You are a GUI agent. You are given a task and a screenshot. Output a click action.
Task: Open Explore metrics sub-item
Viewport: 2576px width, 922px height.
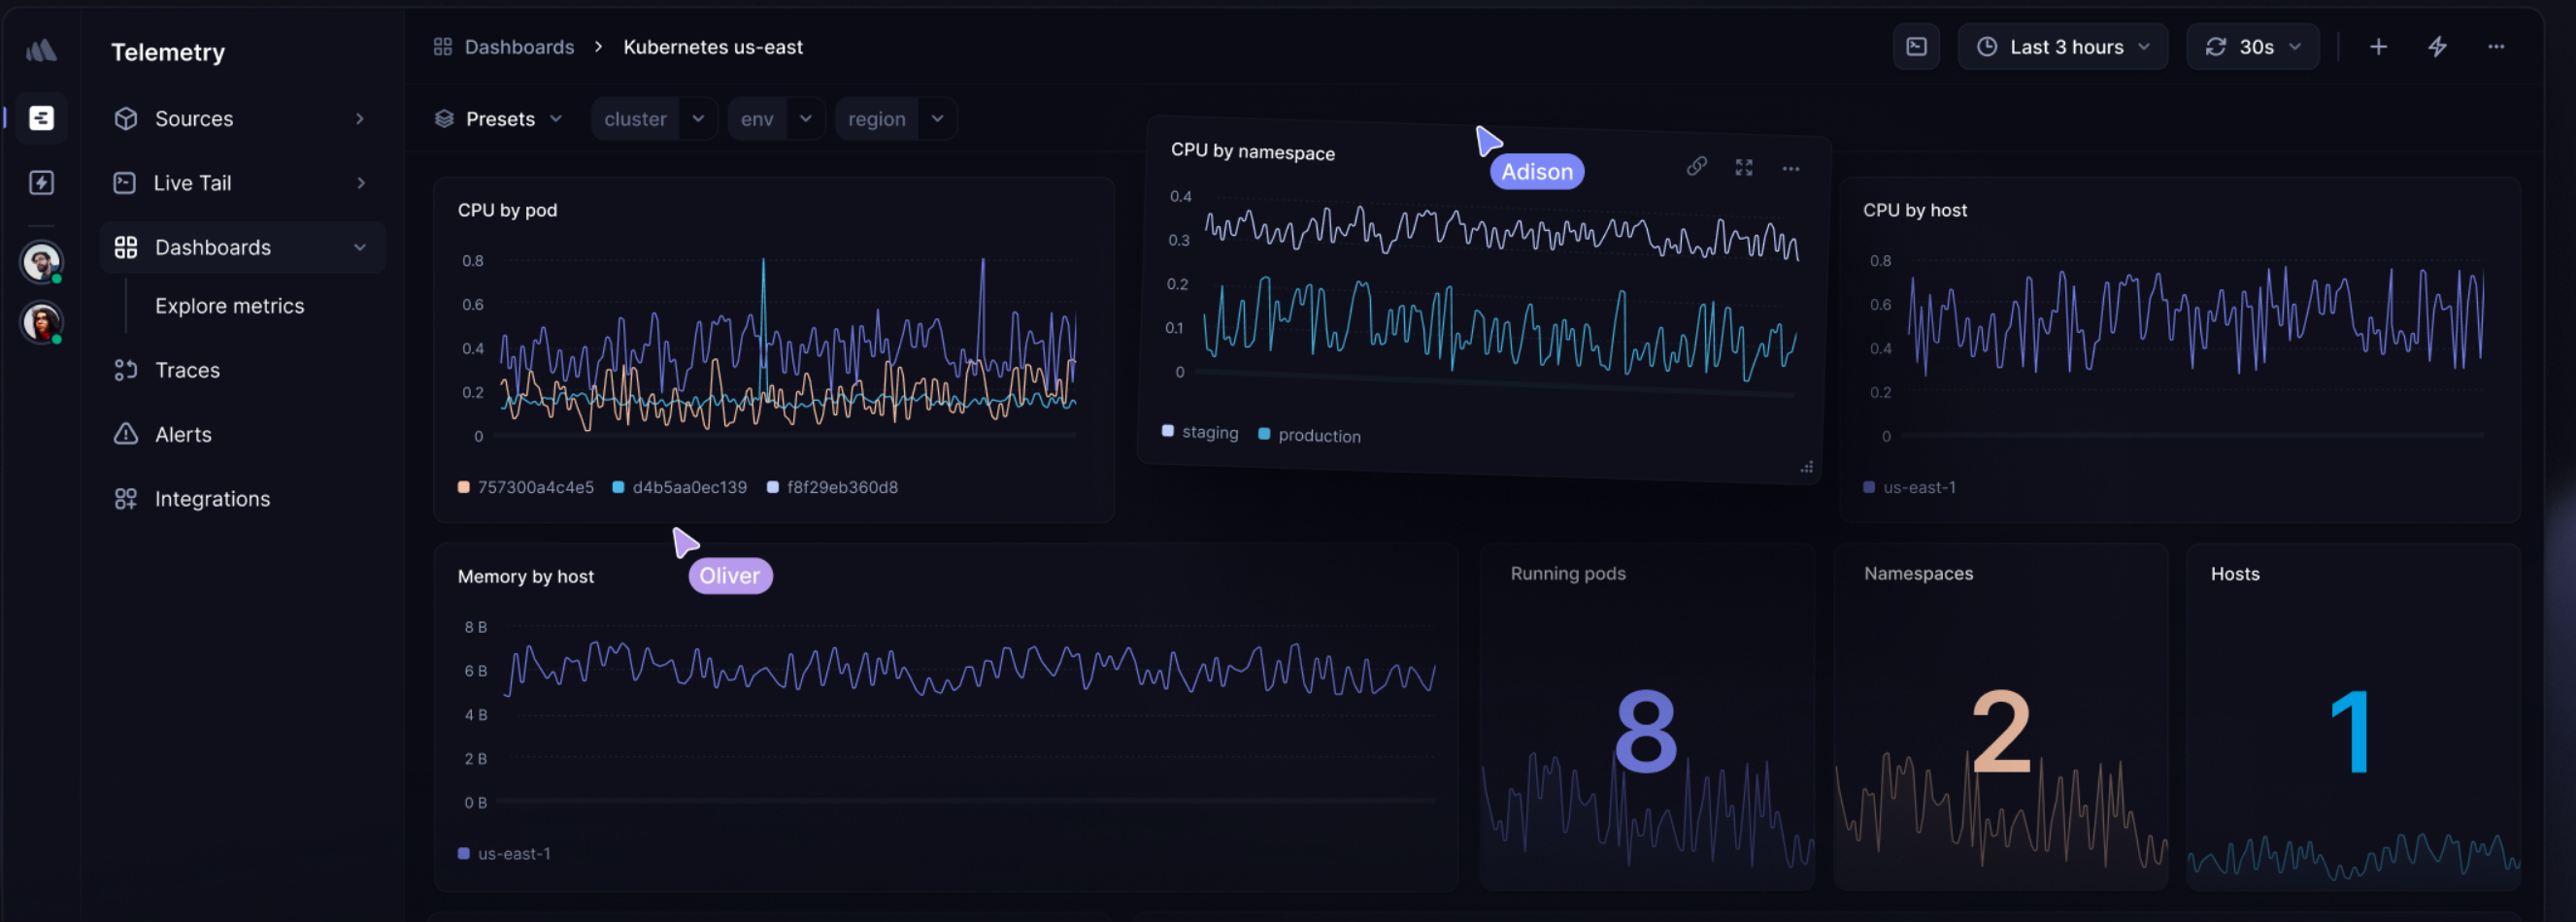click(229, 306)
